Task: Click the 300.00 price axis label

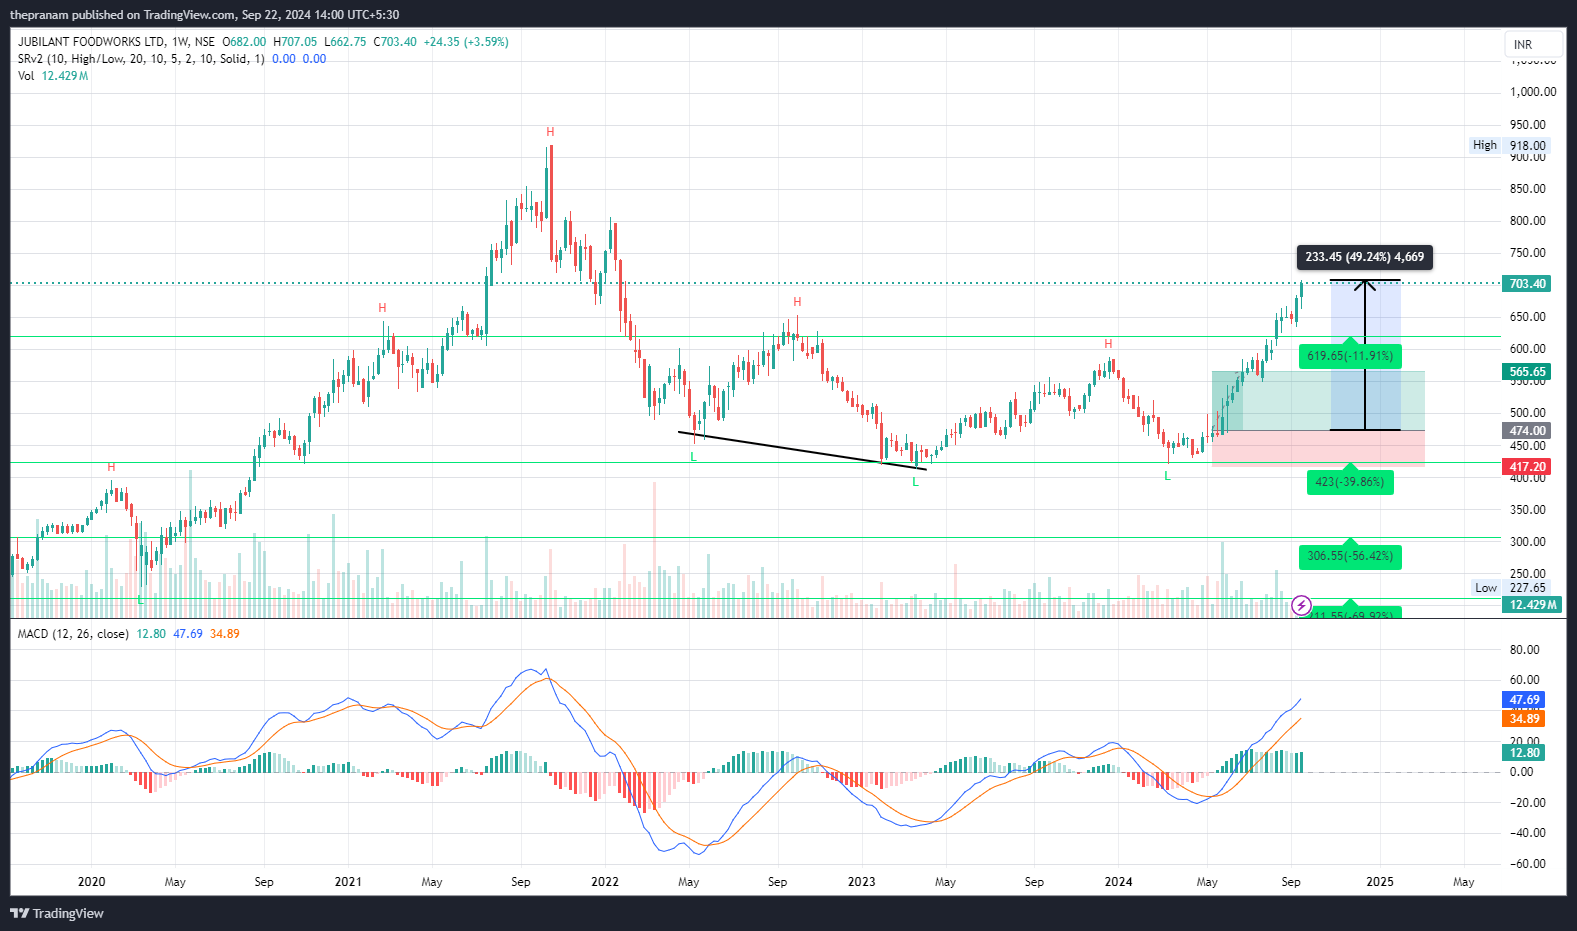Action: [x=1528, y=542]
